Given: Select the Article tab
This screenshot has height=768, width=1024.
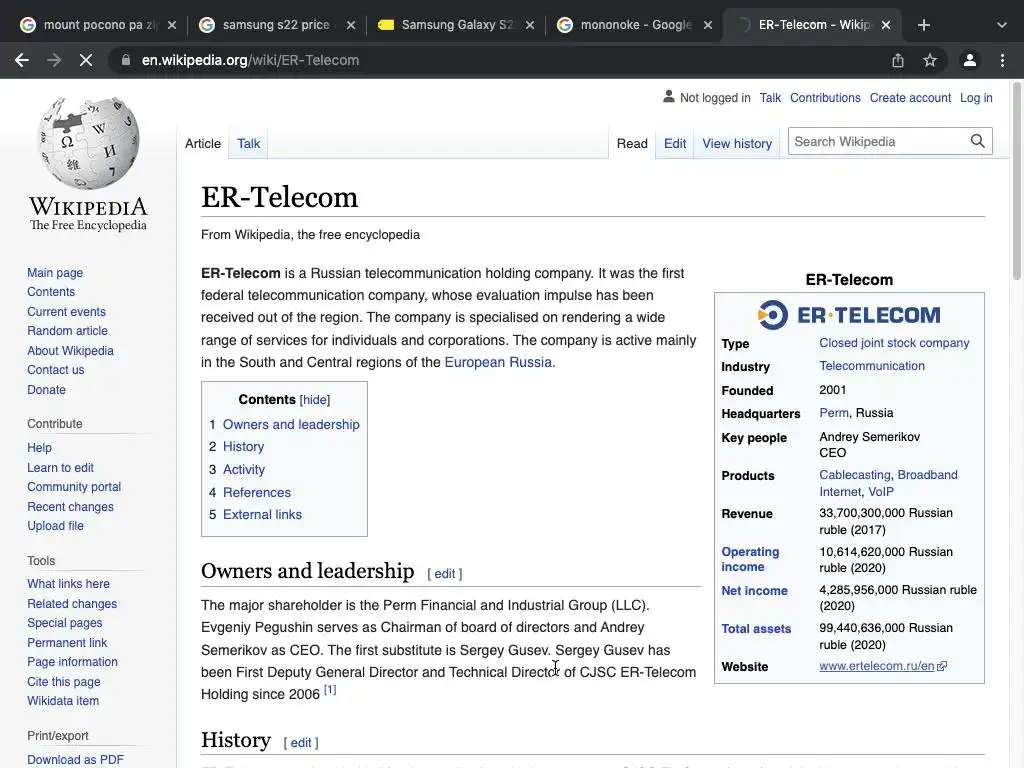Looking at the screenshot, I should click(x=202, y=144).
